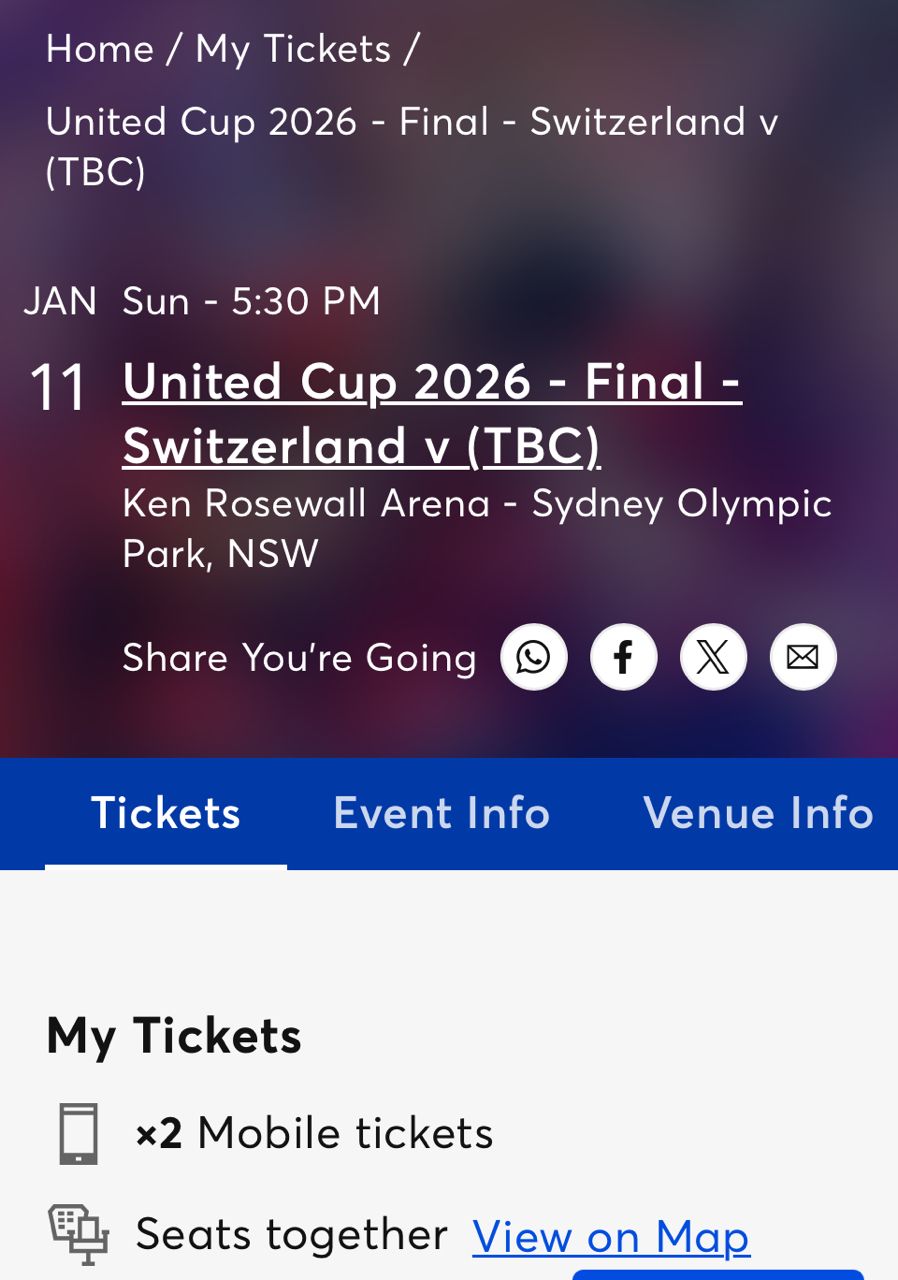Select the Tickets tab

[x=166, y=813]
